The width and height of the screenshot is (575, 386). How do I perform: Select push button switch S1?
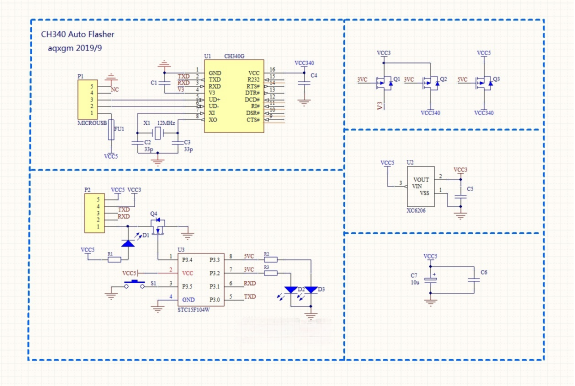pyautogui.click(x=135, y=284)
